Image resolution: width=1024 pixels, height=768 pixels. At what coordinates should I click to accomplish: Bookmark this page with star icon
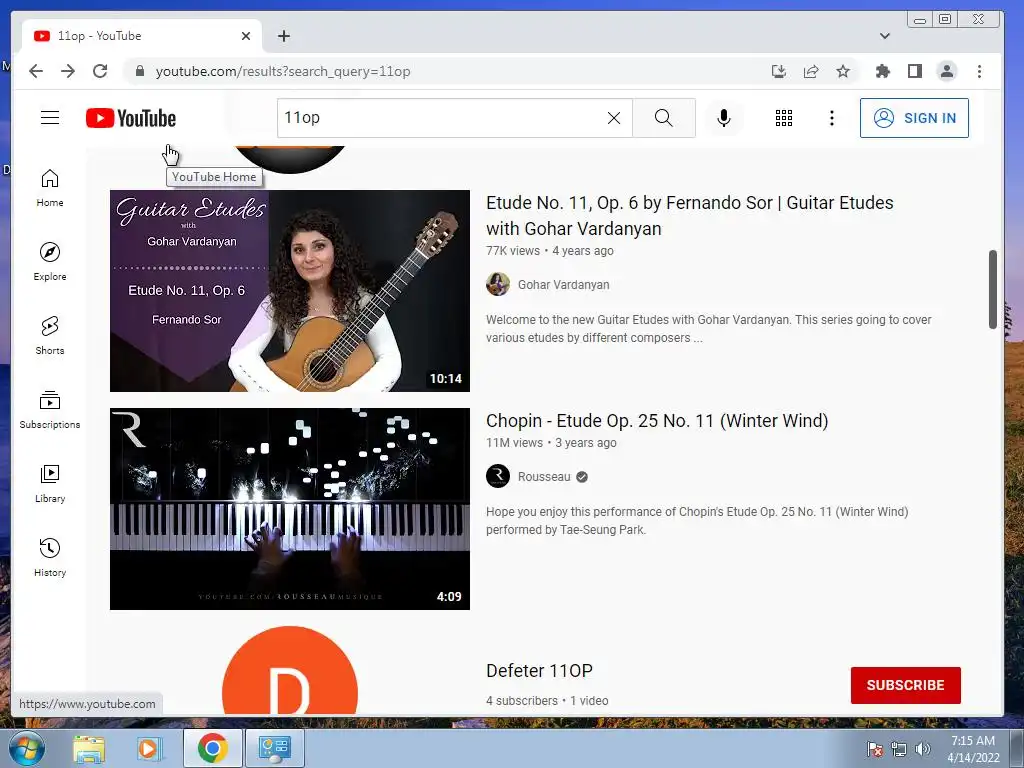coord(843,71)
